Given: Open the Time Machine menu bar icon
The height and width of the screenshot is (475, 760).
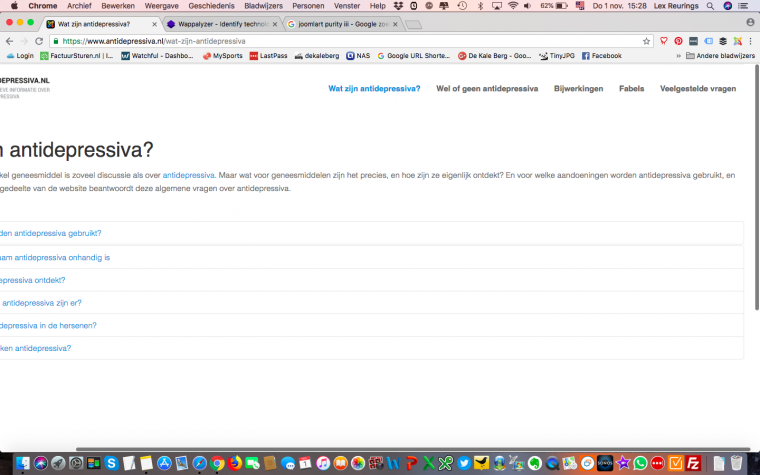Looking at the screenshot, I should 462,6.
